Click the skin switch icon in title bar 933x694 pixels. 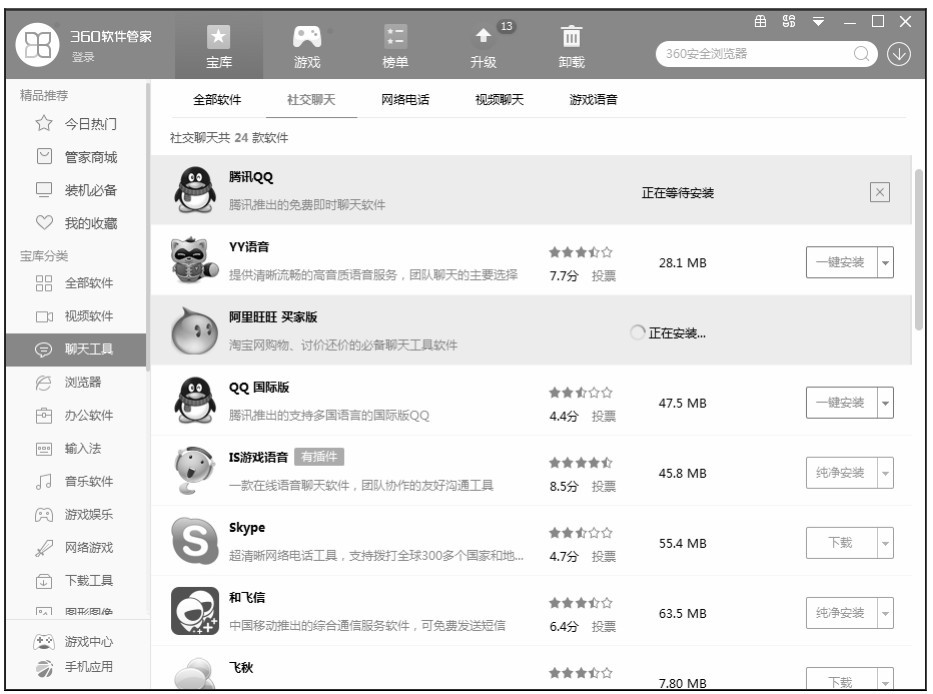[x=789, y=22]
